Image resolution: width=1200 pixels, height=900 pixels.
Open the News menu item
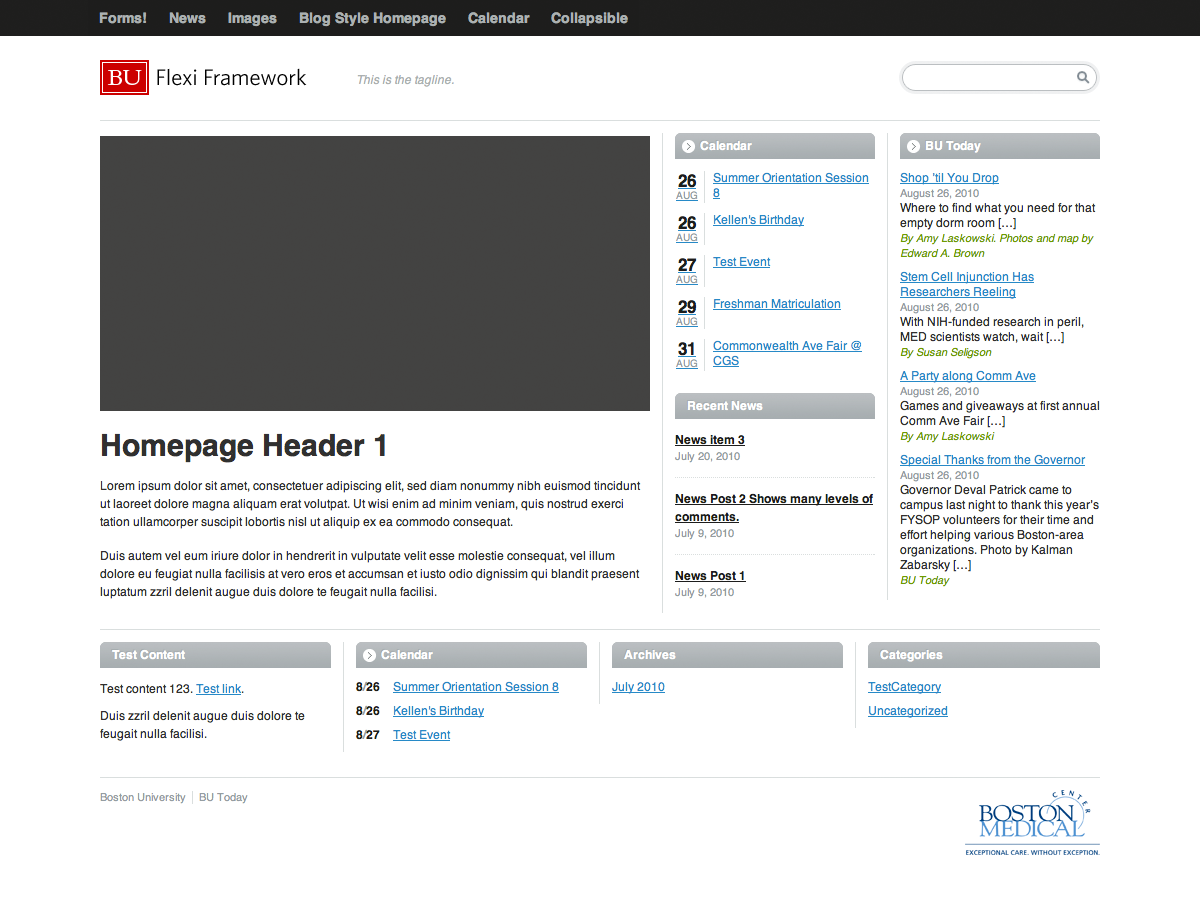[187, 18]
